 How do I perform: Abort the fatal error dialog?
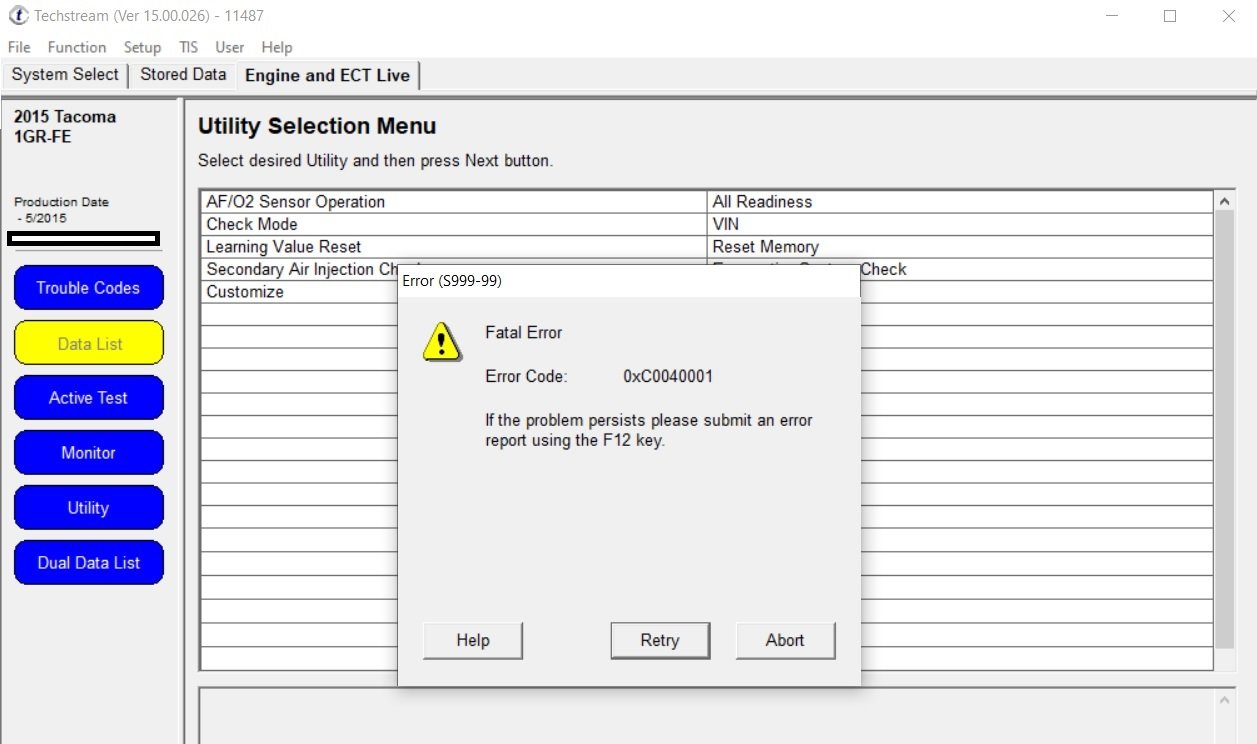pos(785,640)
